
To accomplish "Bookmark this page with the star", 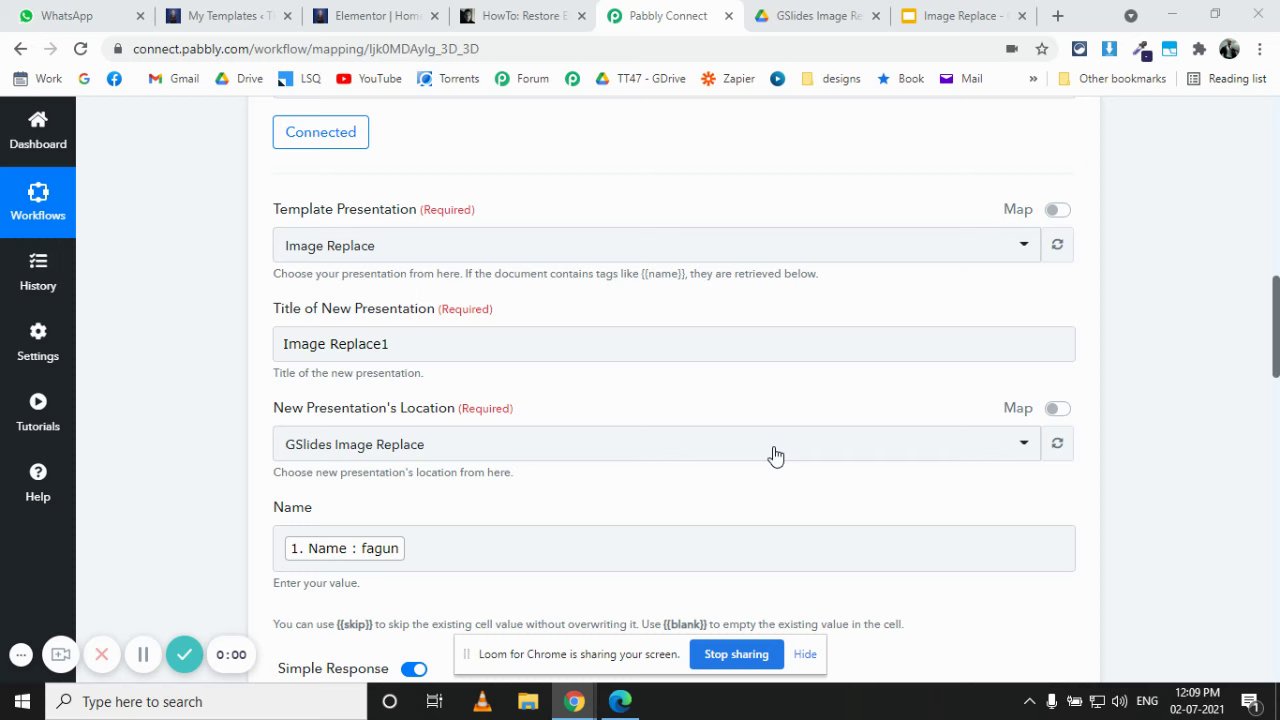I will (x=1042, y=49).
